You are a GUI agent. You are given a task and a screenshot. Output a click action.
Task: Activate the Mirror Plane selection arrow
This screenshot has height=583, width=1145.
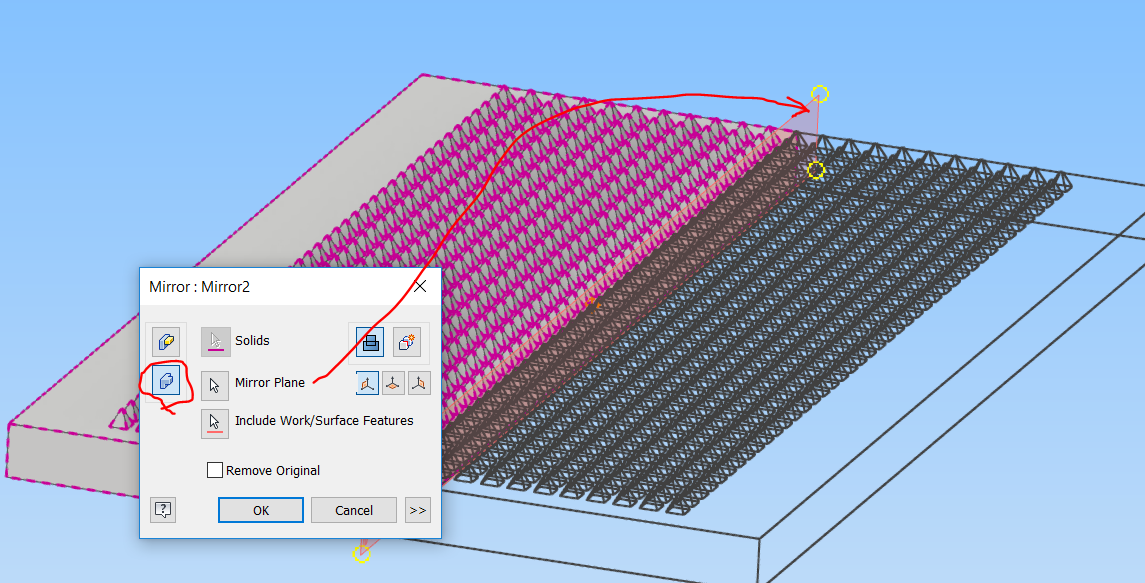[215, 383]
